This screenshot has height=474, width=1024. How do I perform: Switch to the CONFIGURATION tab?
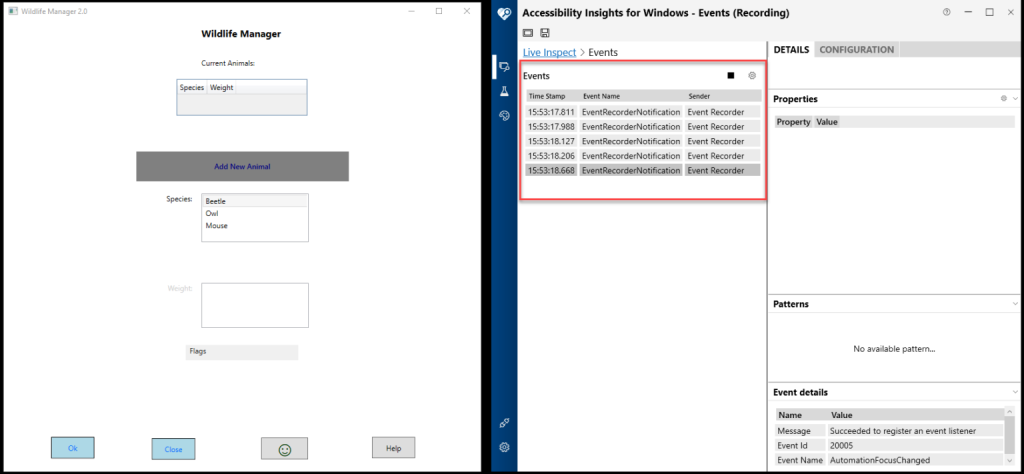[x=856, y=50]
